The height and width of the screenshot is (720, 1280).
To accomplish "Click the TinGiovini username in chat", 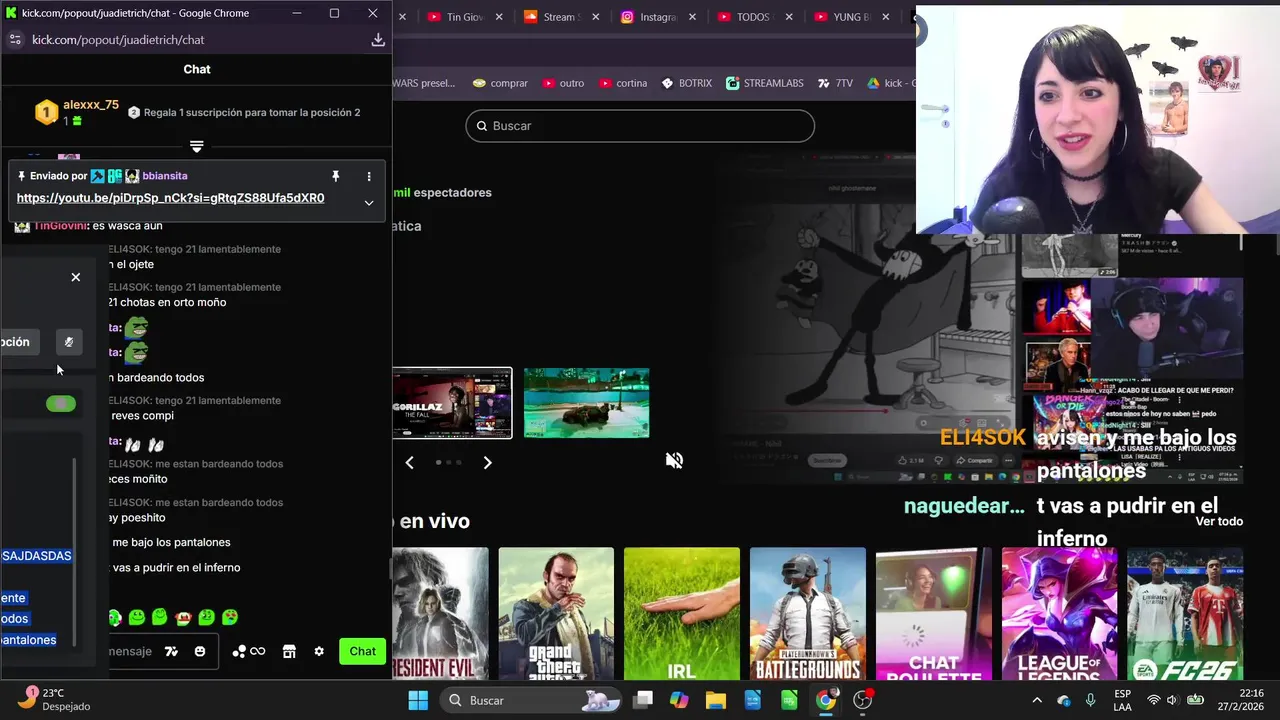I will [60, 226].
